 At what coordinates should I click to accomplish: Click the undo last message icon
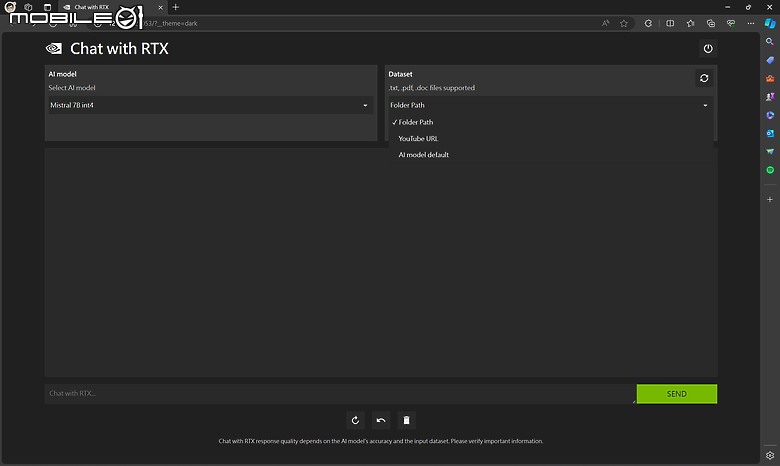(x=381, y=420)
